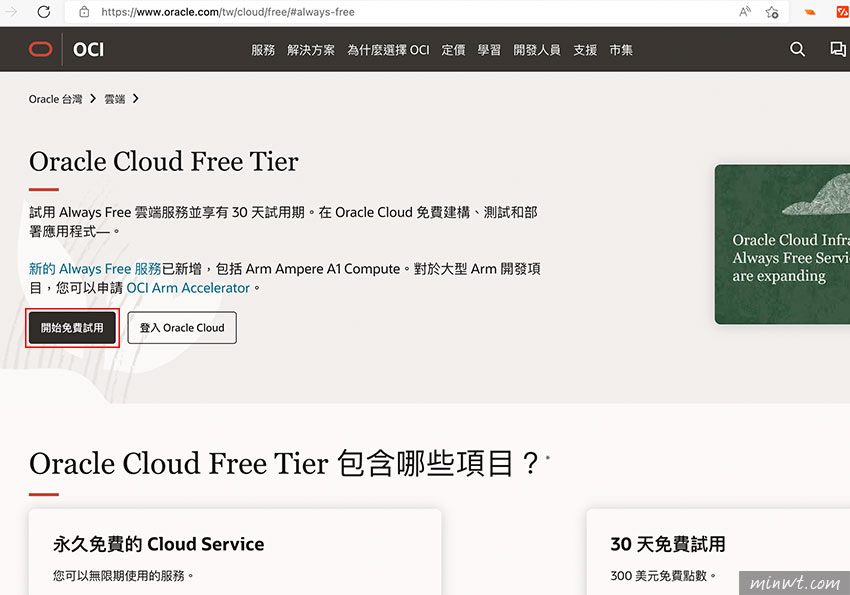Click the browser refresh icon
Image resolution: width=850 pixels, height=595 pixels.
44,12
